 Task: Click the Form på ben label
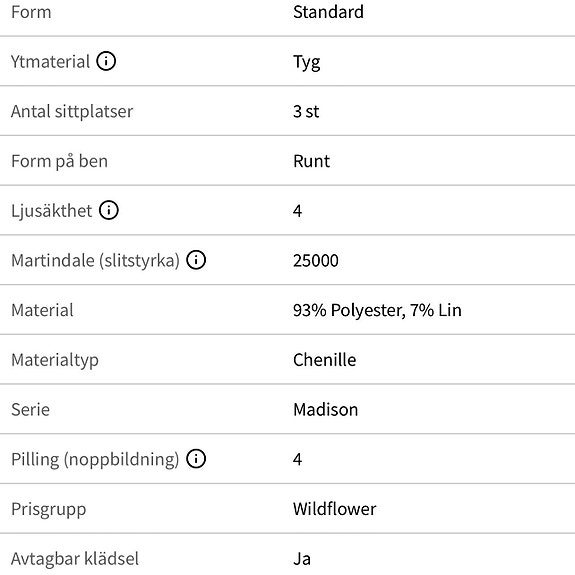click(x=59, y=161)
